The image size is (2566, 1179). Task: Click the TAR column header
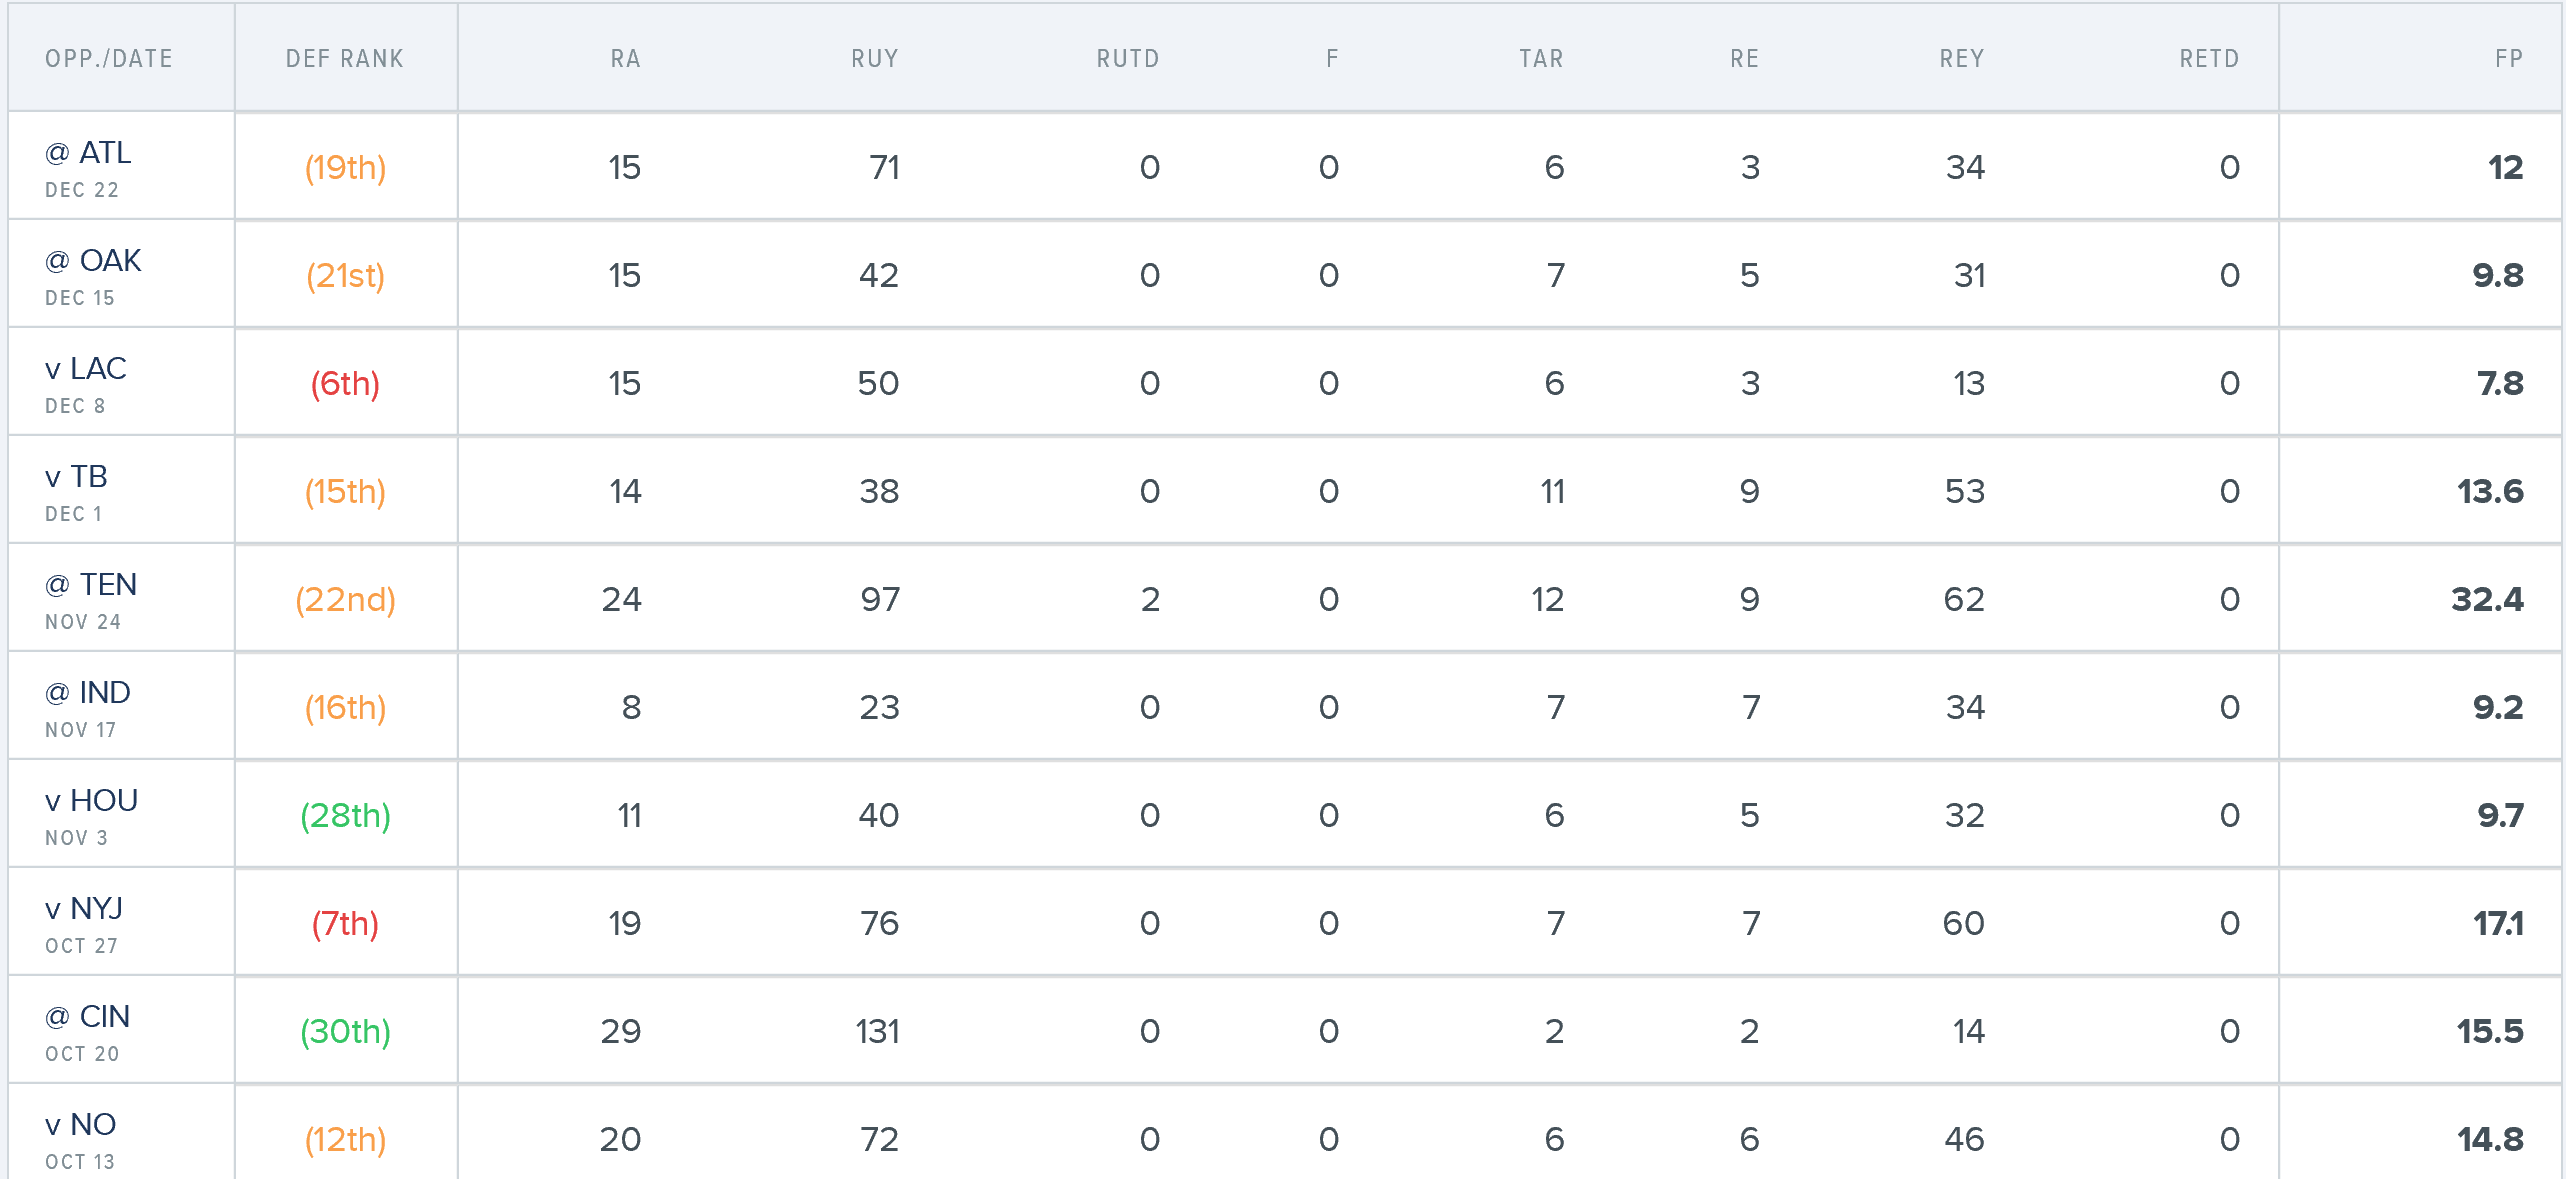click(1541, 59)
